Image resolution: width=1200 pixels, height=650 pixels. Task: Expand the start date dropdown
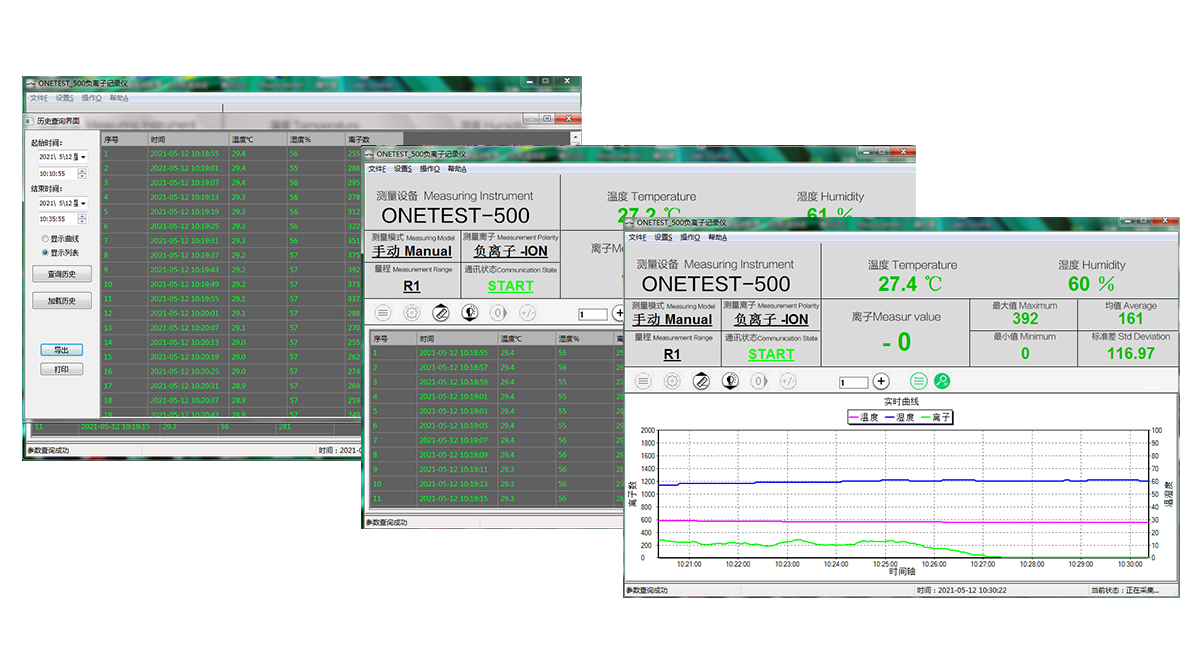coord(83,157)
